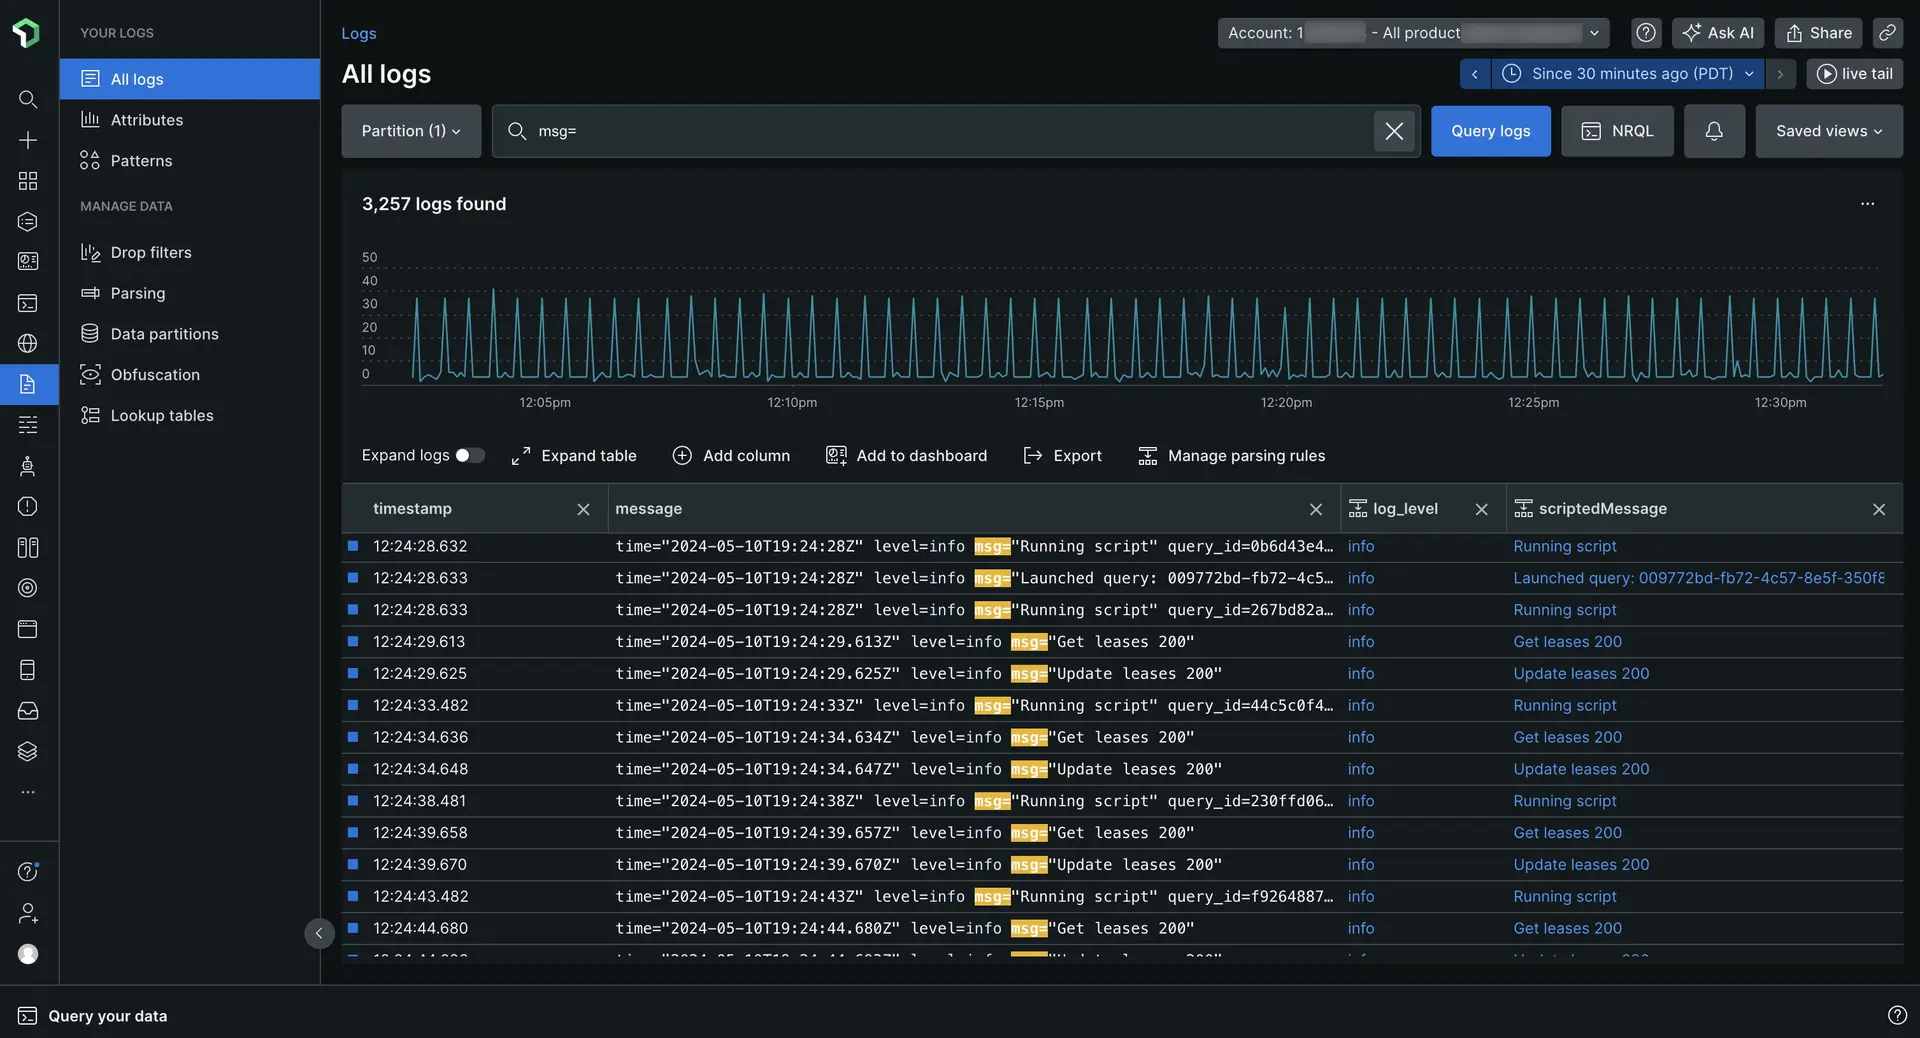Screen dimensions: 1920x1038
Task: Click Export
Action: (1062, 456)
